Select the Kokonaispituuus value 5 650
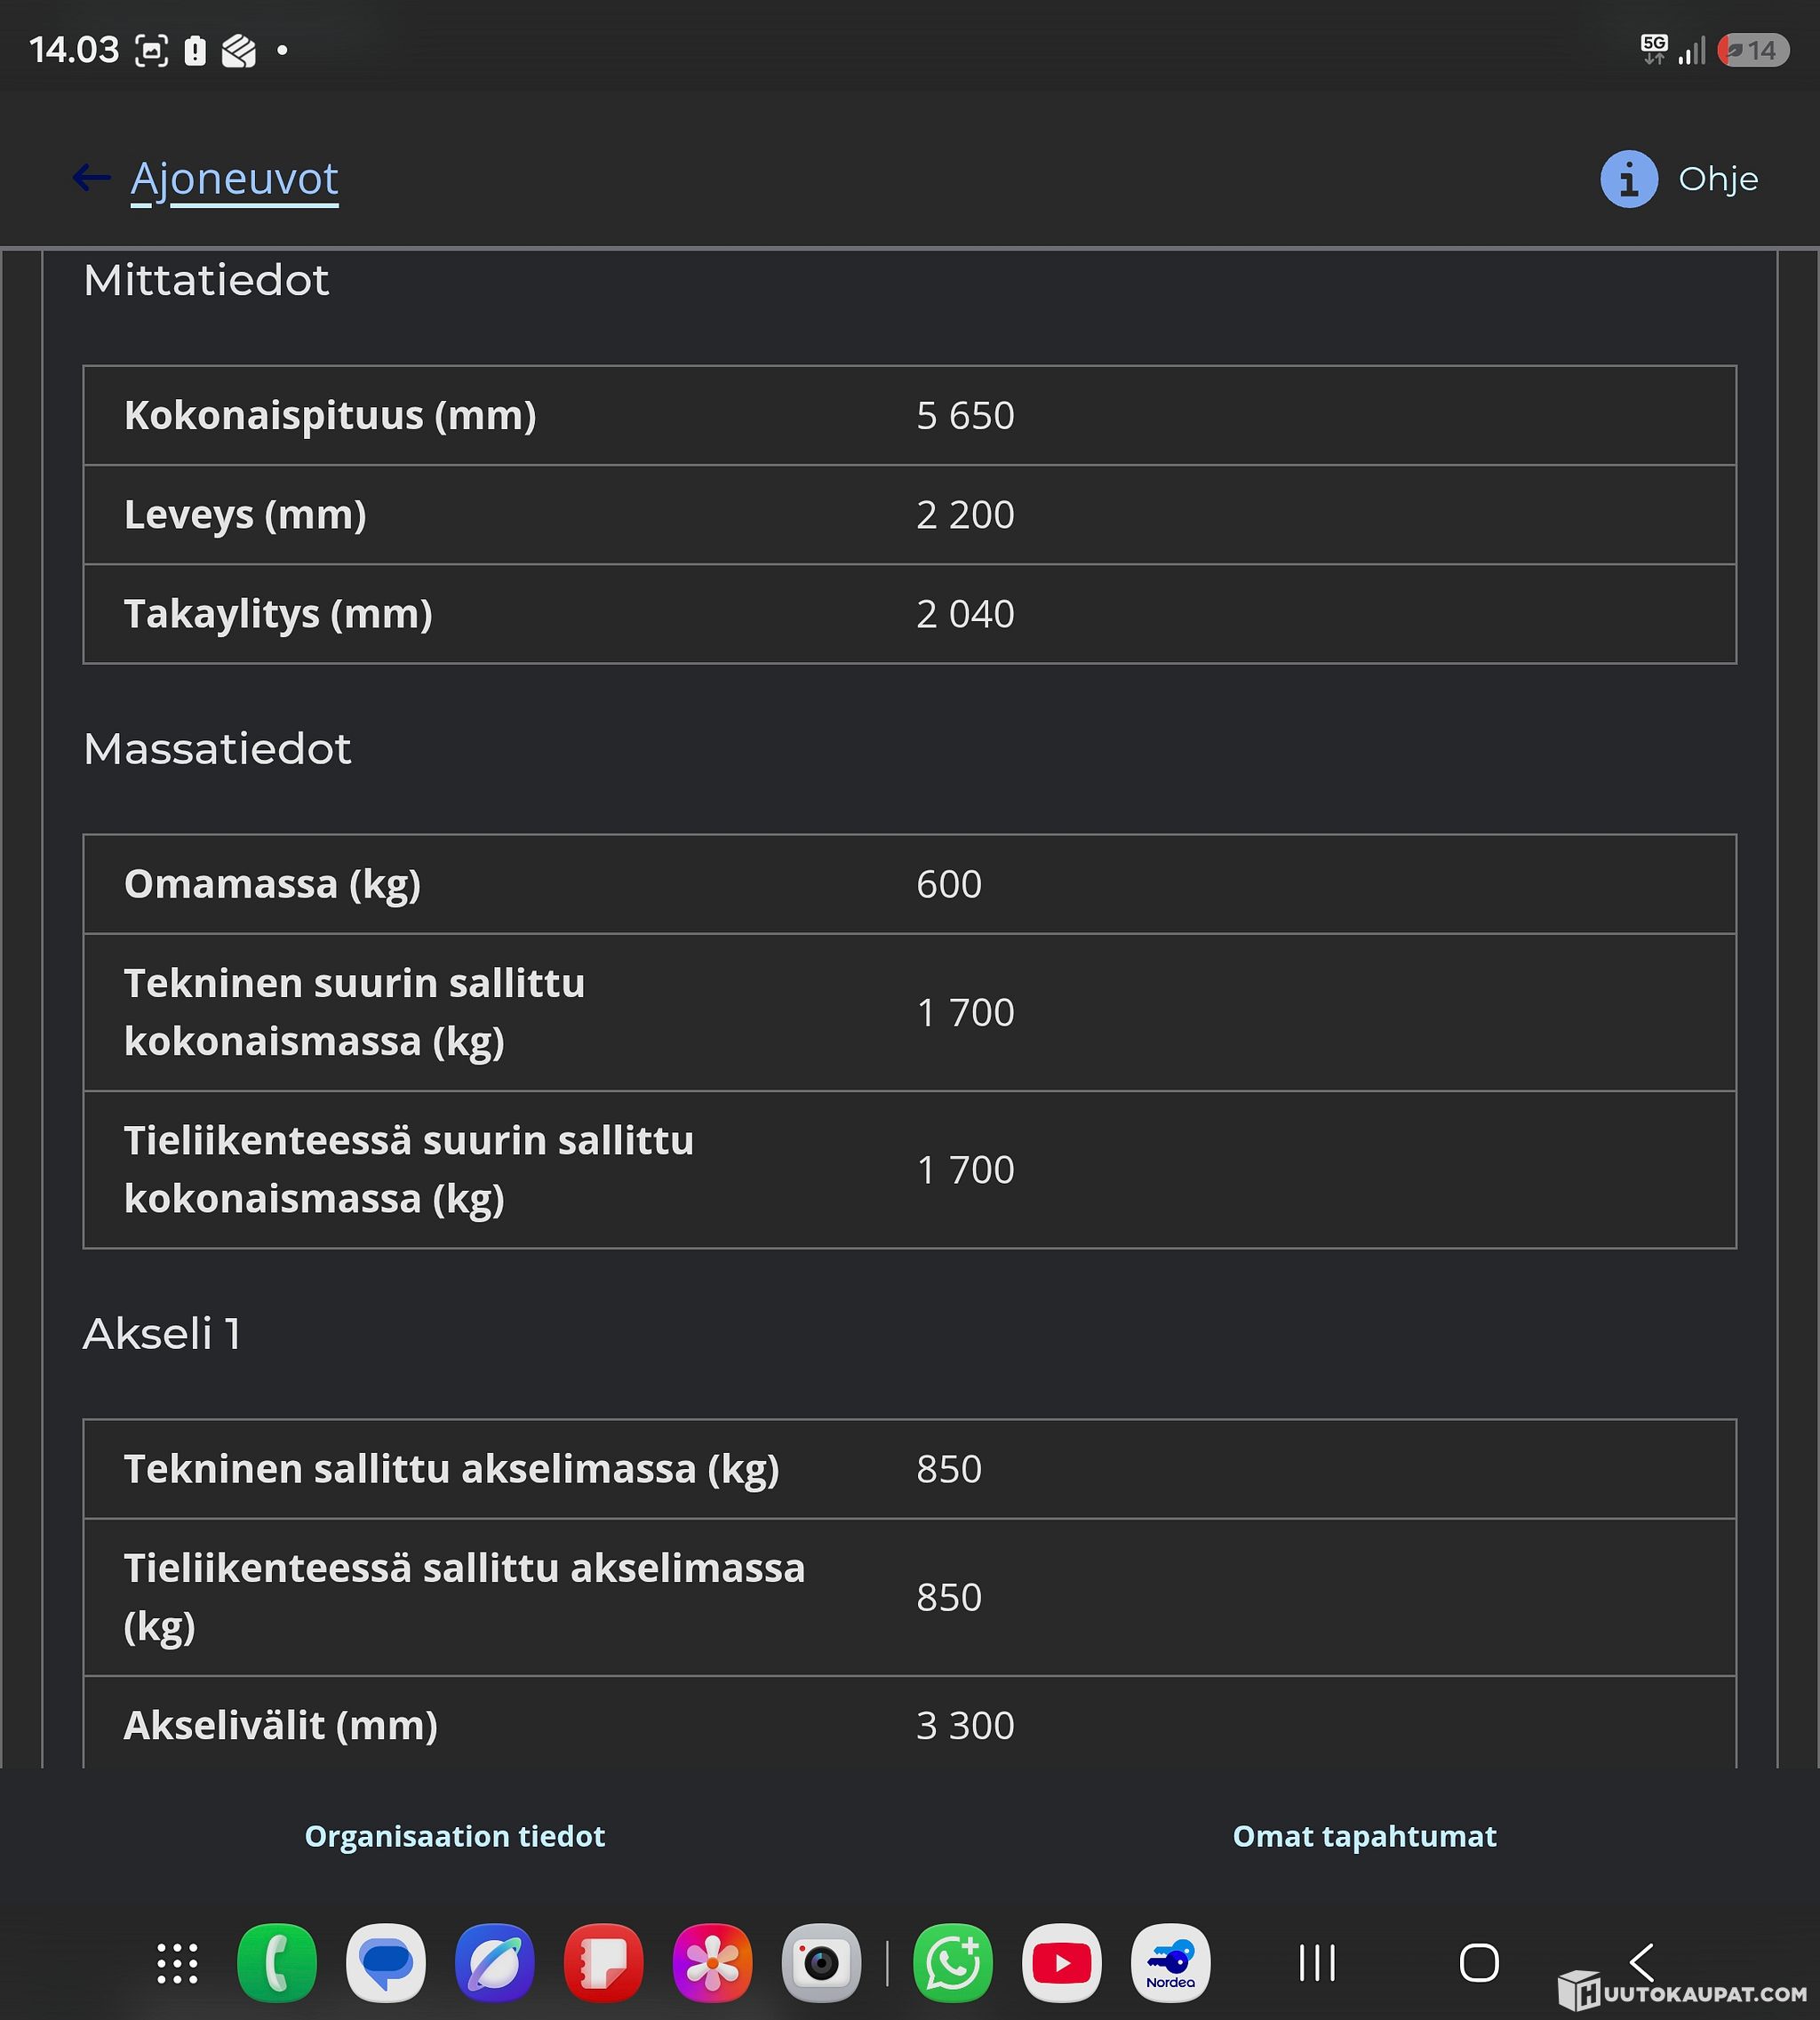The width and height of the screenshot is (1820, 2020). coord(965,415)
